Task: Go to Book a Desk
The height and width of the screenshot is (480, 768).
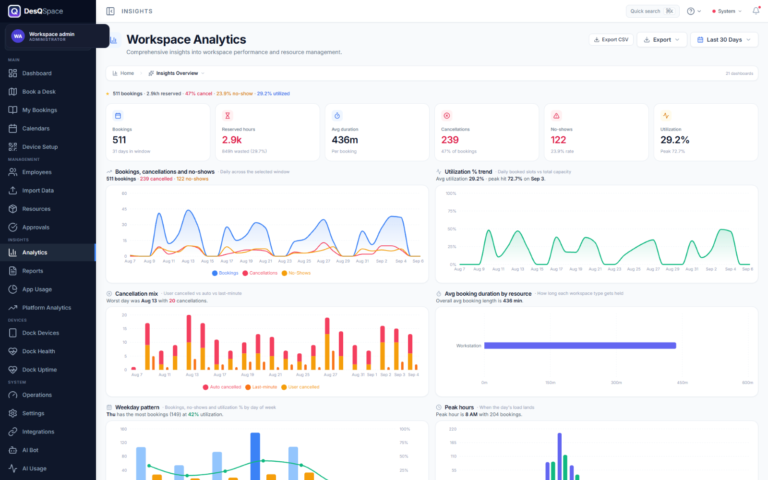Action: click(x=48, y=92)
